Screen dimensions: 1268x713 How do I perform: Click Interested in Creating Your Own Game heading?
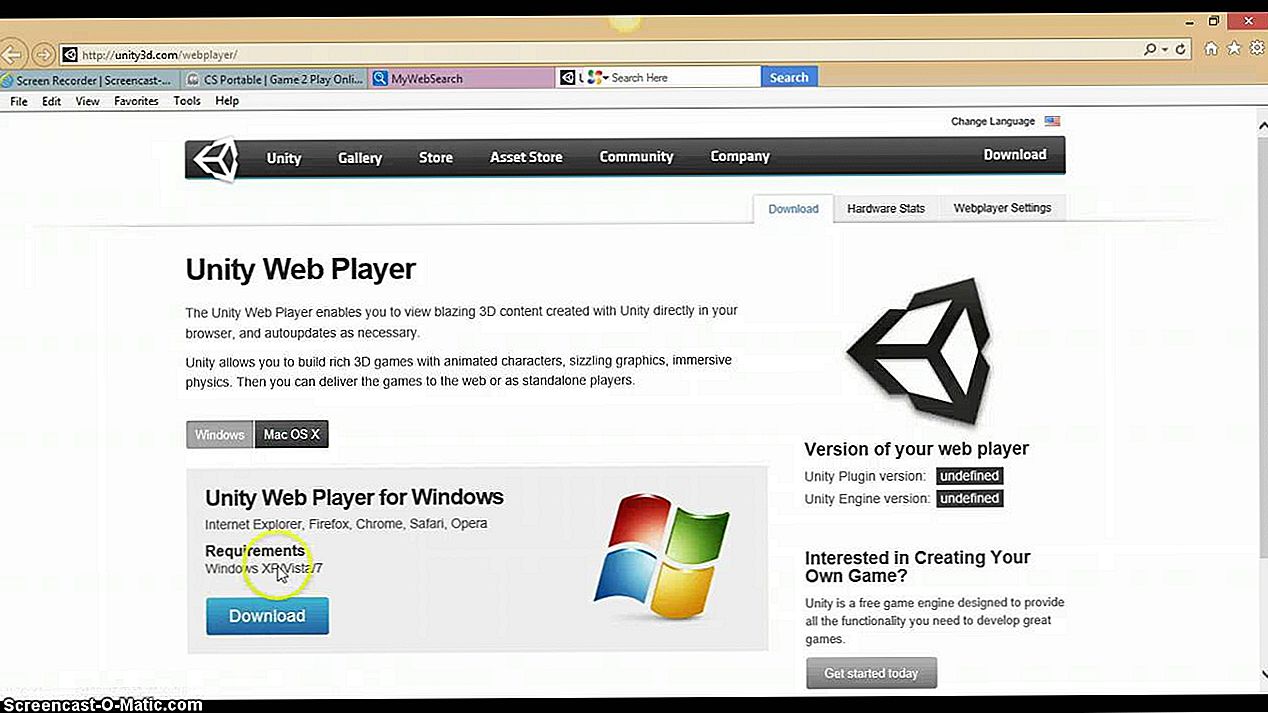pos(917,567)
